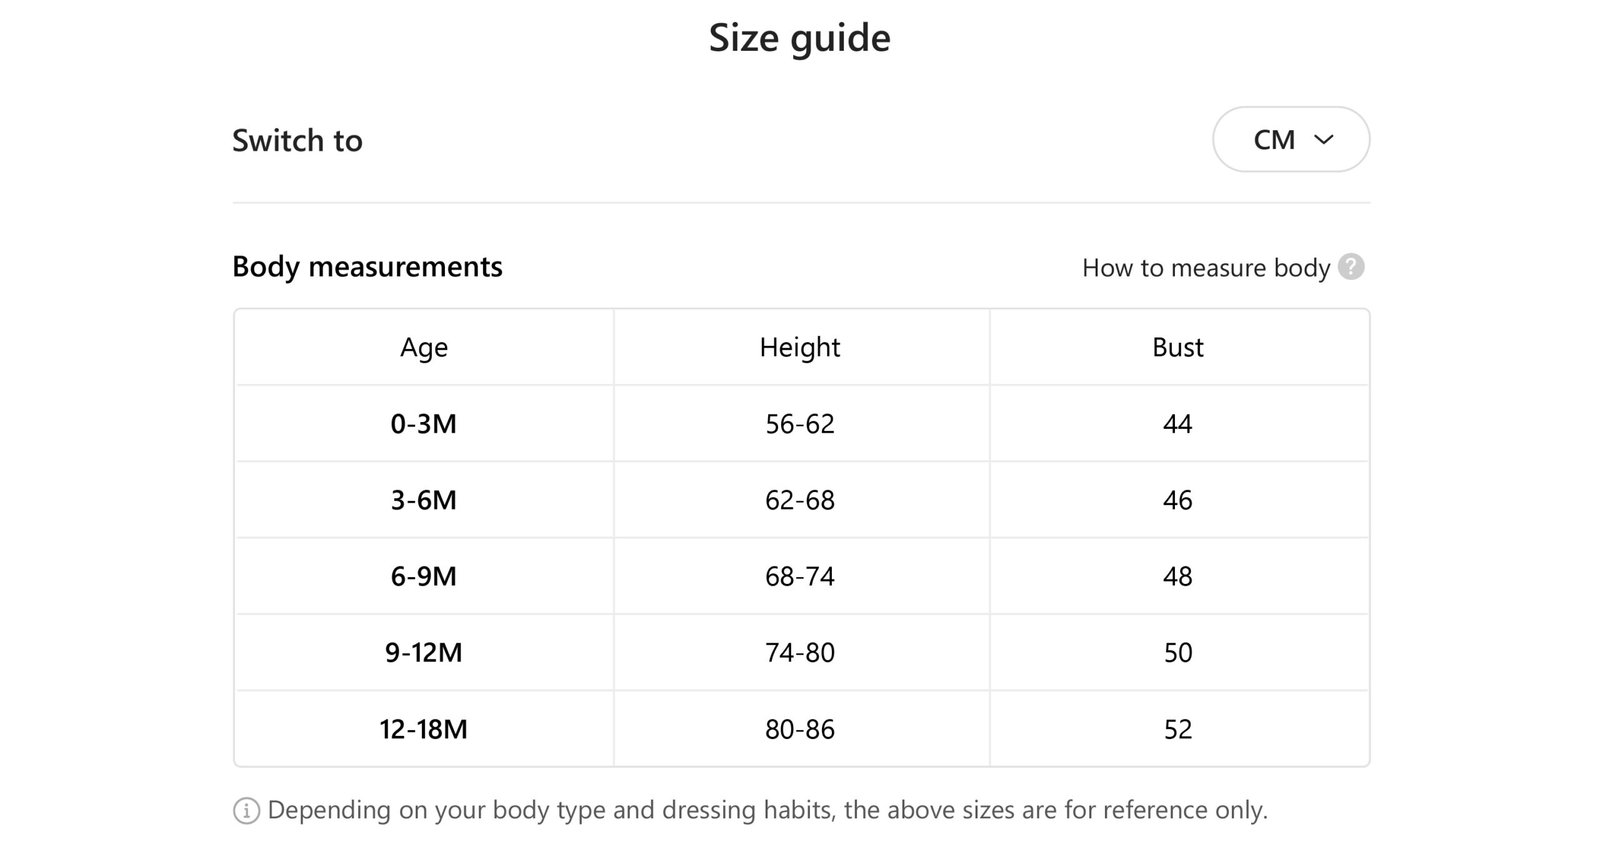Select the bust value 52 cell
The width and height of the screenshot is (1600, 841).
pos(1178,729)
